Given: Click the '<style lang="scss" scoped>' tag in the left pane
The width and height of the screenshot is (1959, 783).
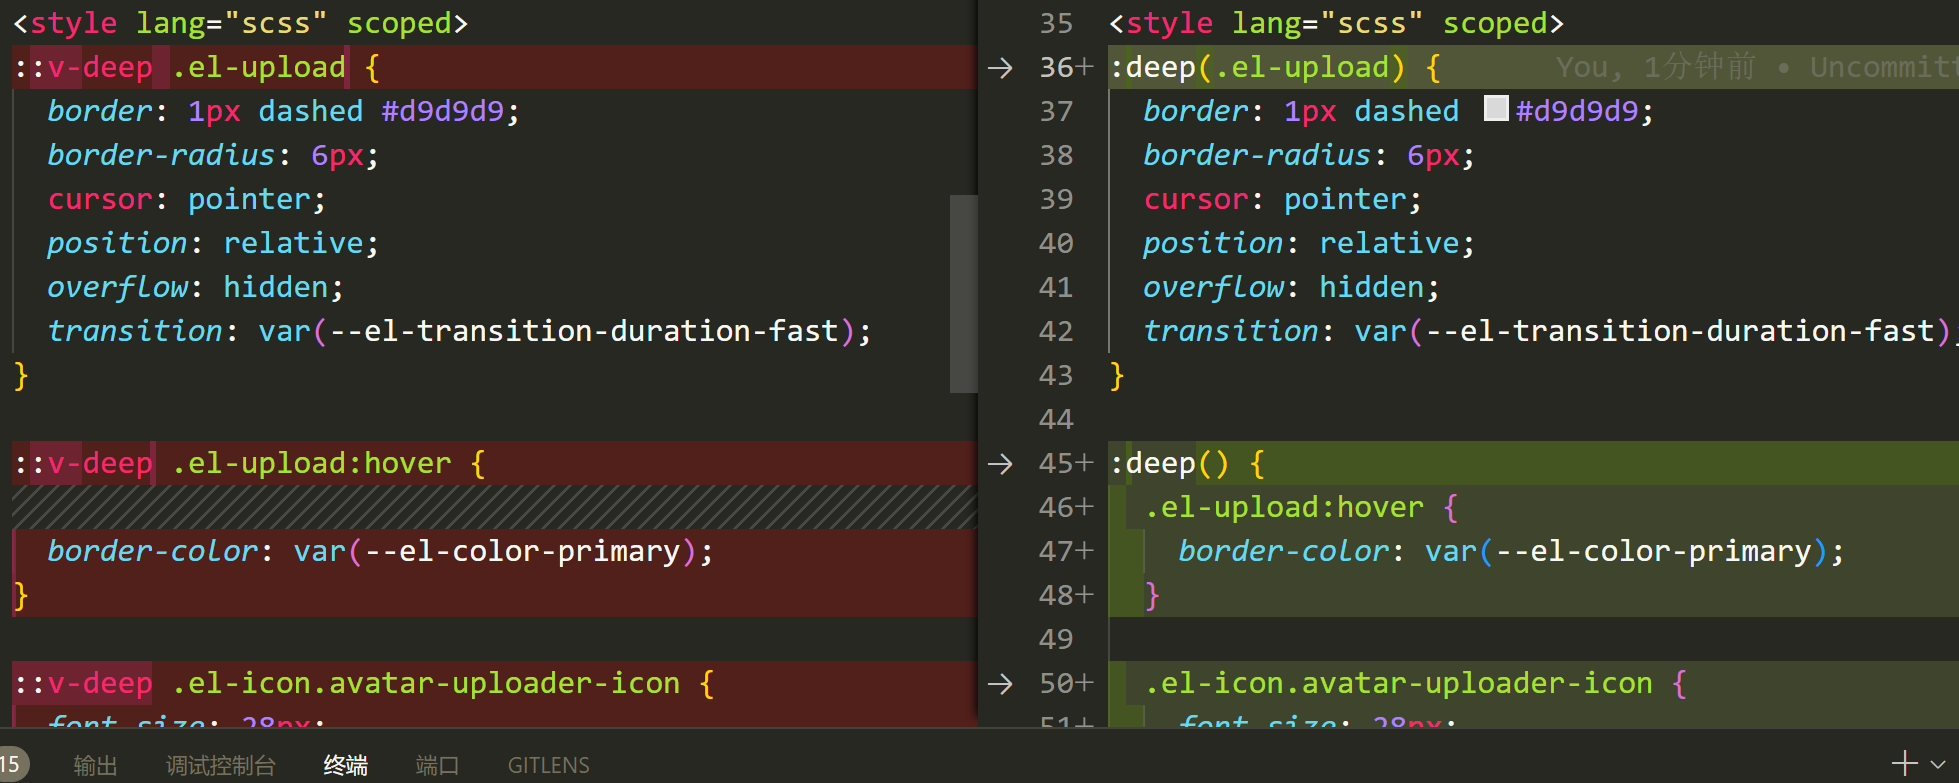Looking at the screenshot, I should 240,24.
